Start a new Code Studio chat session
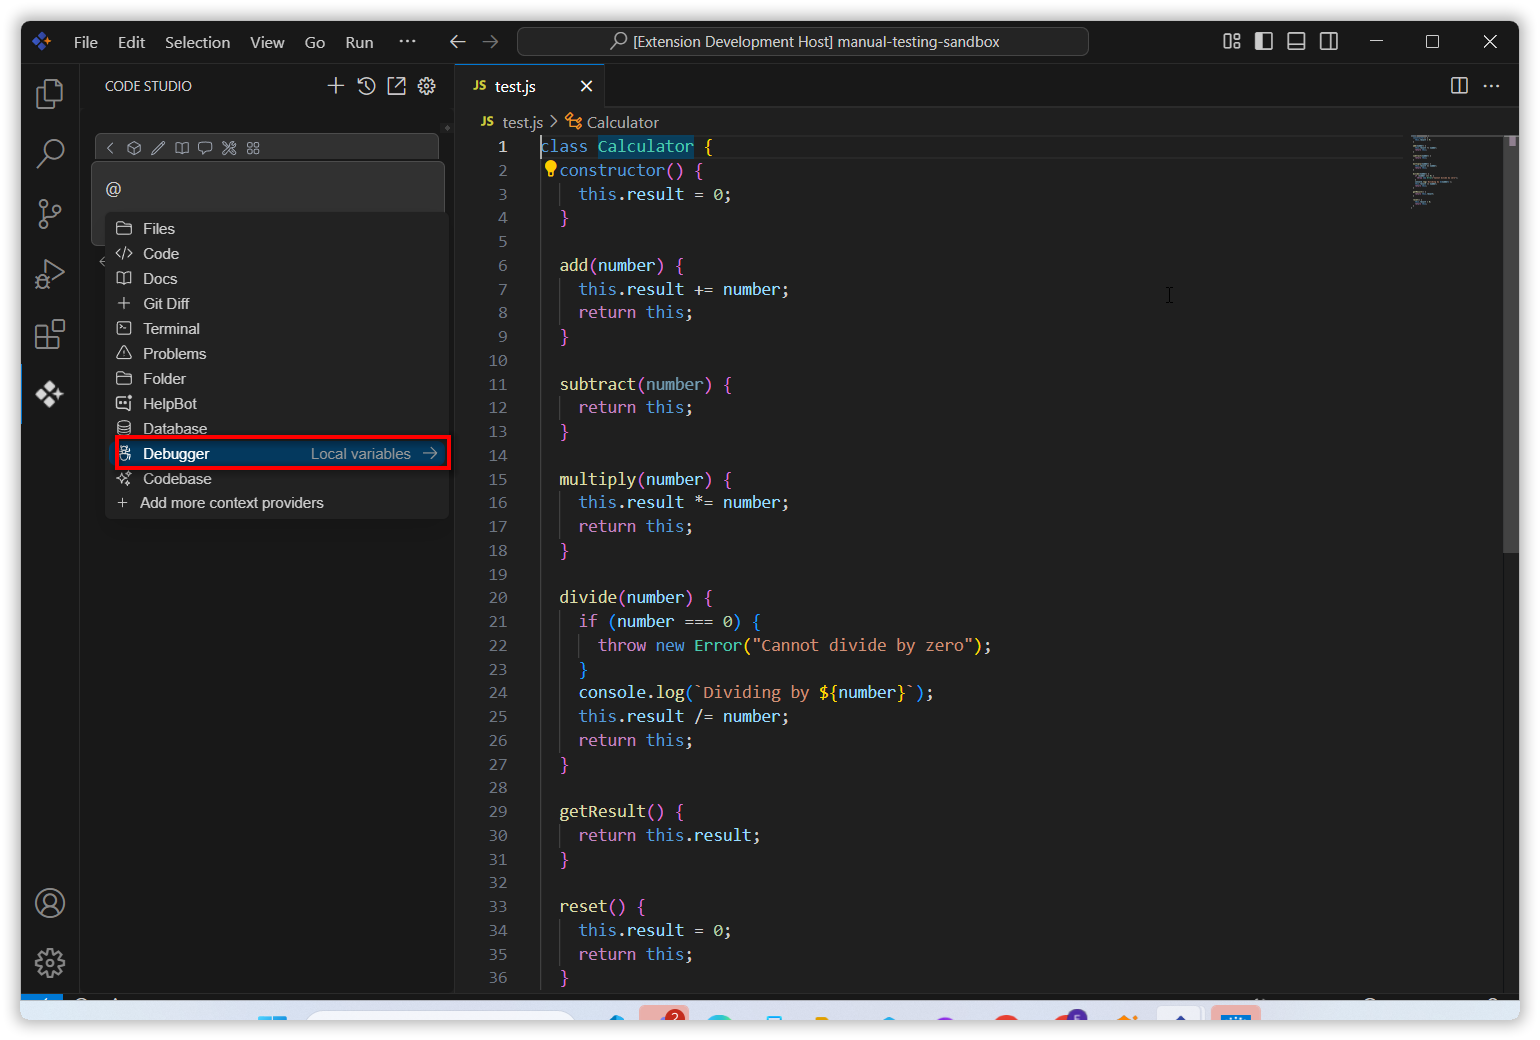Screen dimensions: 1540x1040 336,86
